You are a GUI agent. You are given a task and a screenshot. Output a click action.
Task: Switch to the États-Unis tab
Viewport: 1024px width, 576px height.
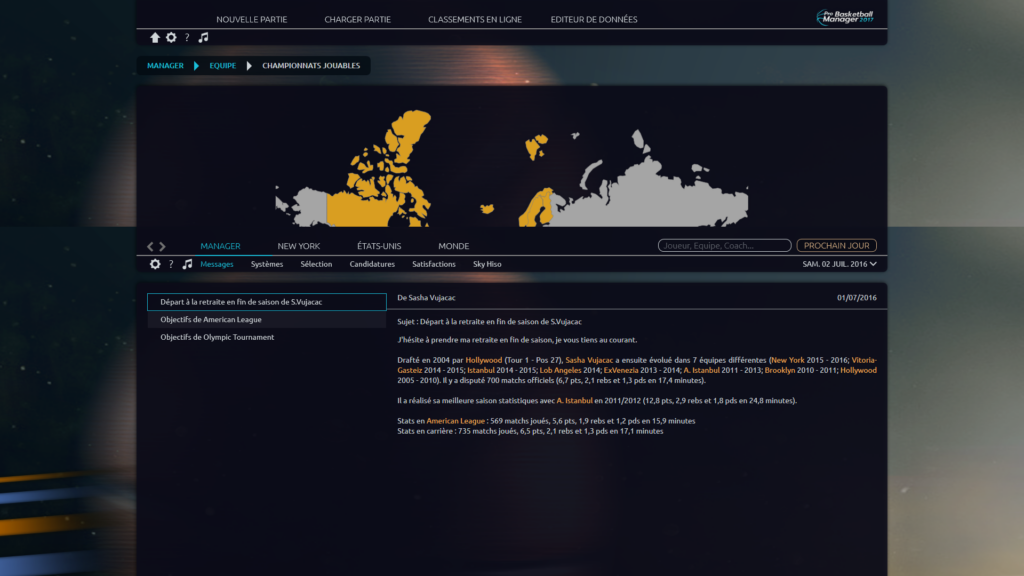point(379,246)
